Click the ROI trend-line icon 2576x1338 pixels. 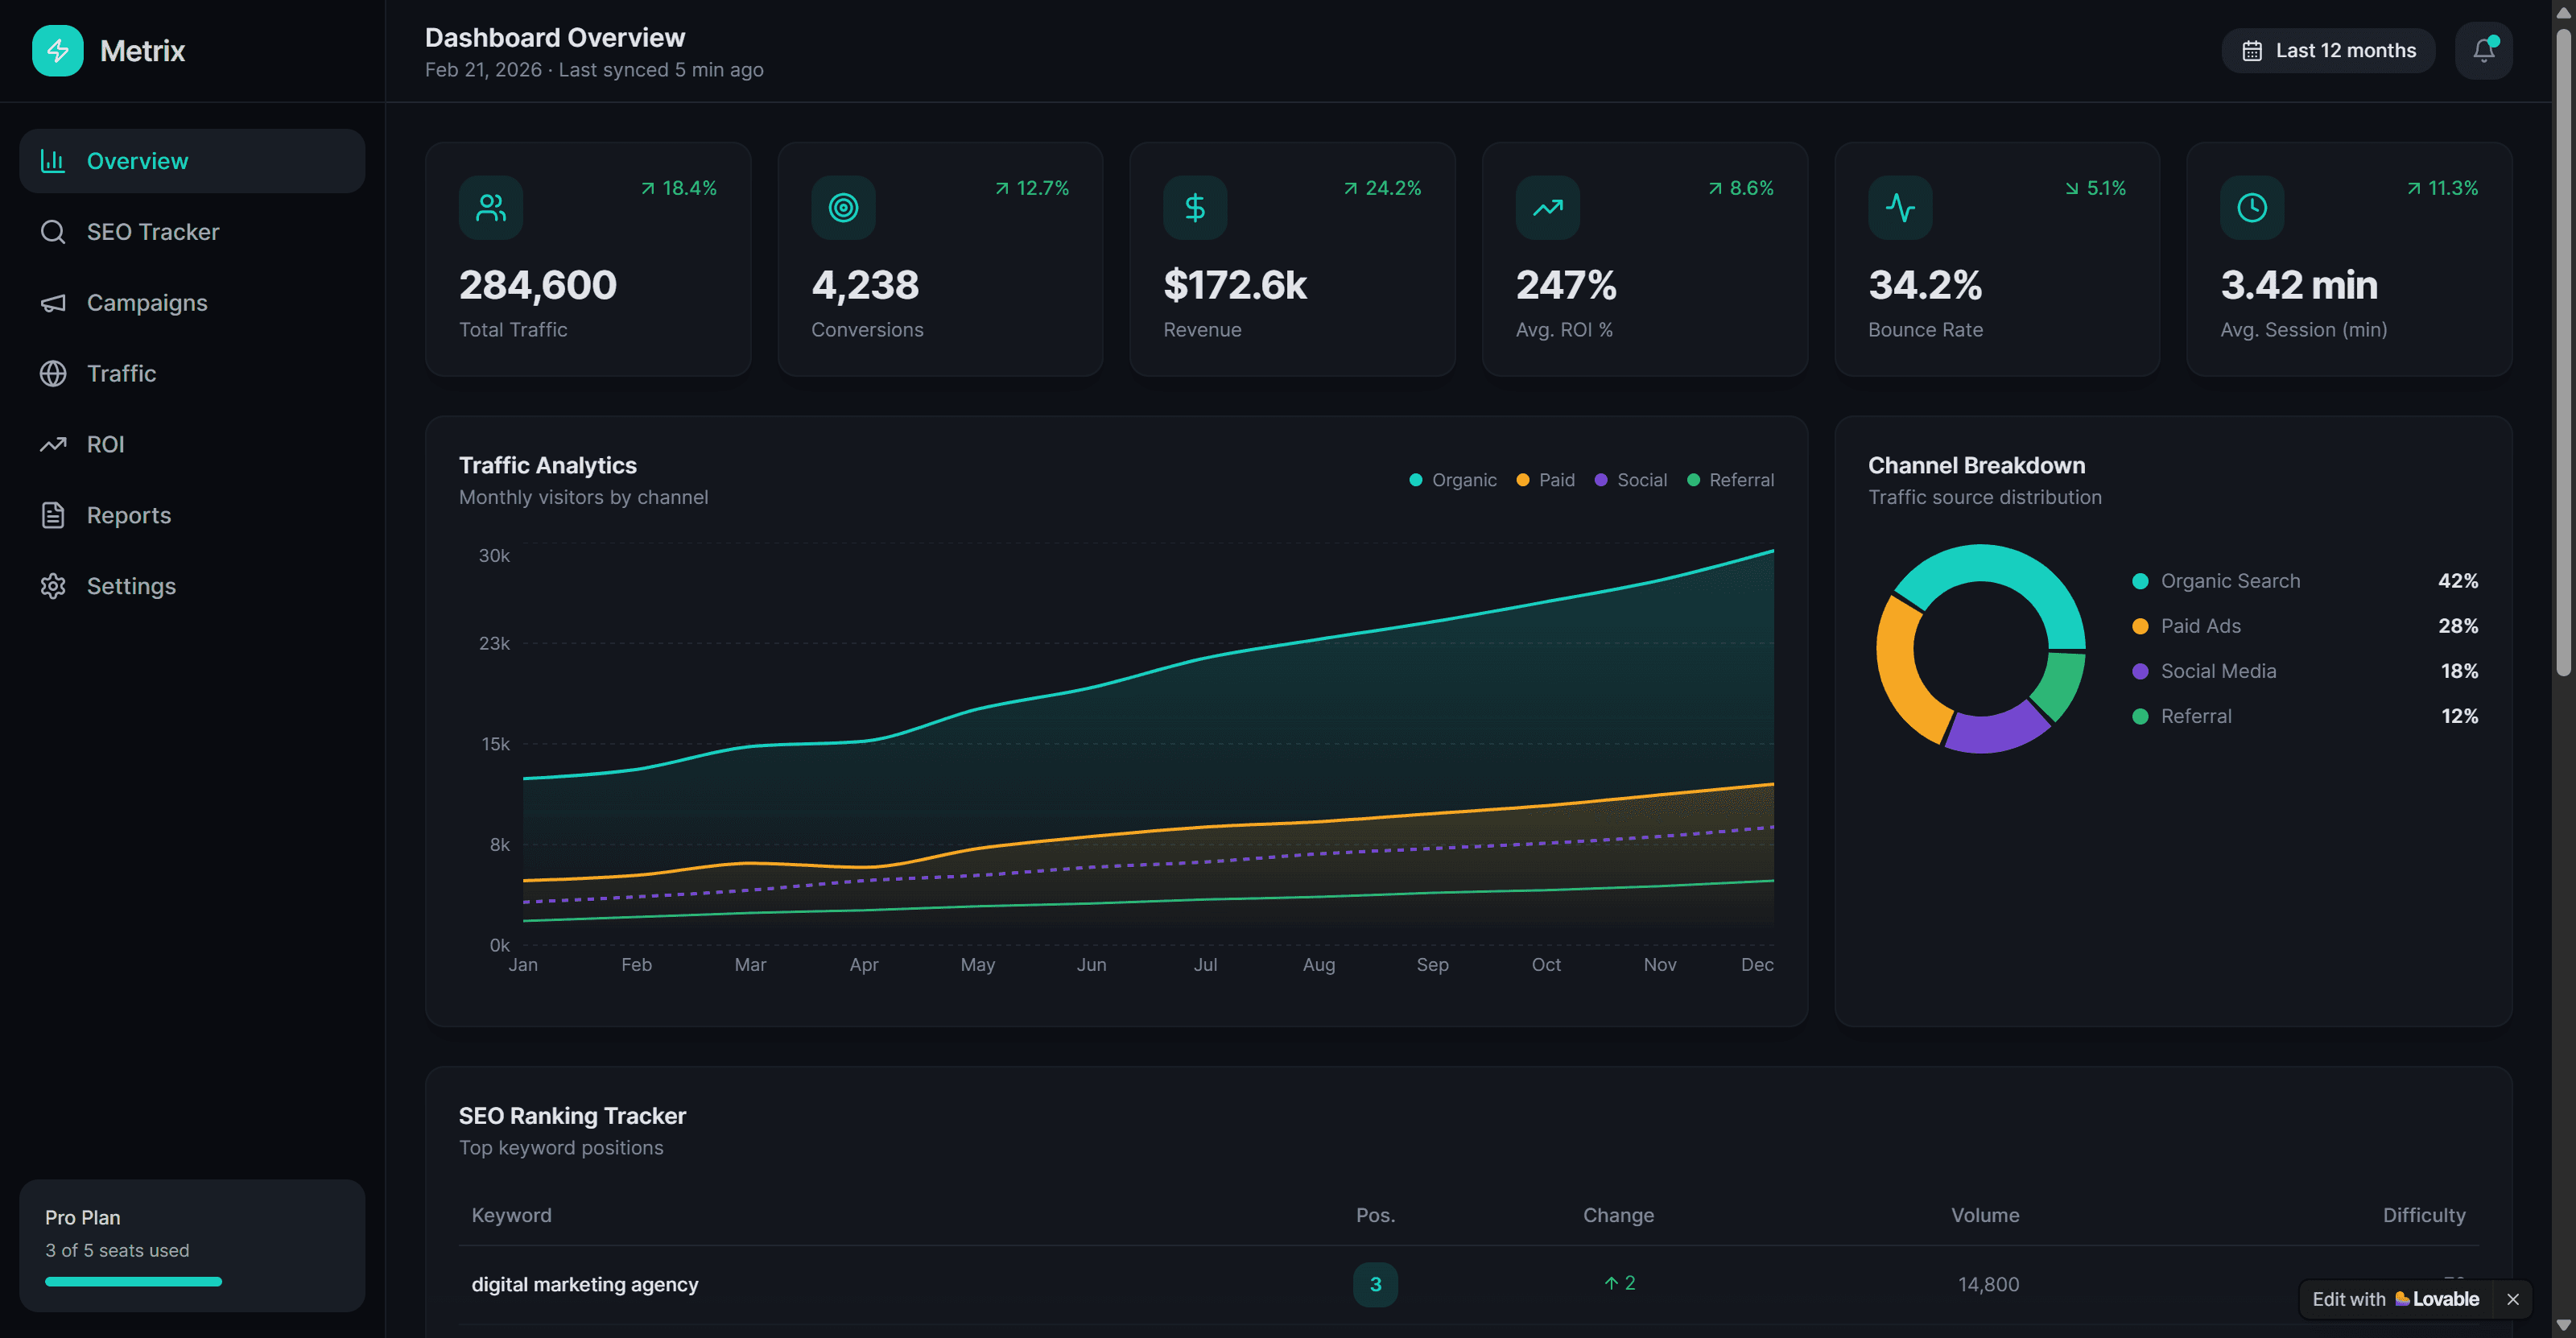tap(53, 444)
